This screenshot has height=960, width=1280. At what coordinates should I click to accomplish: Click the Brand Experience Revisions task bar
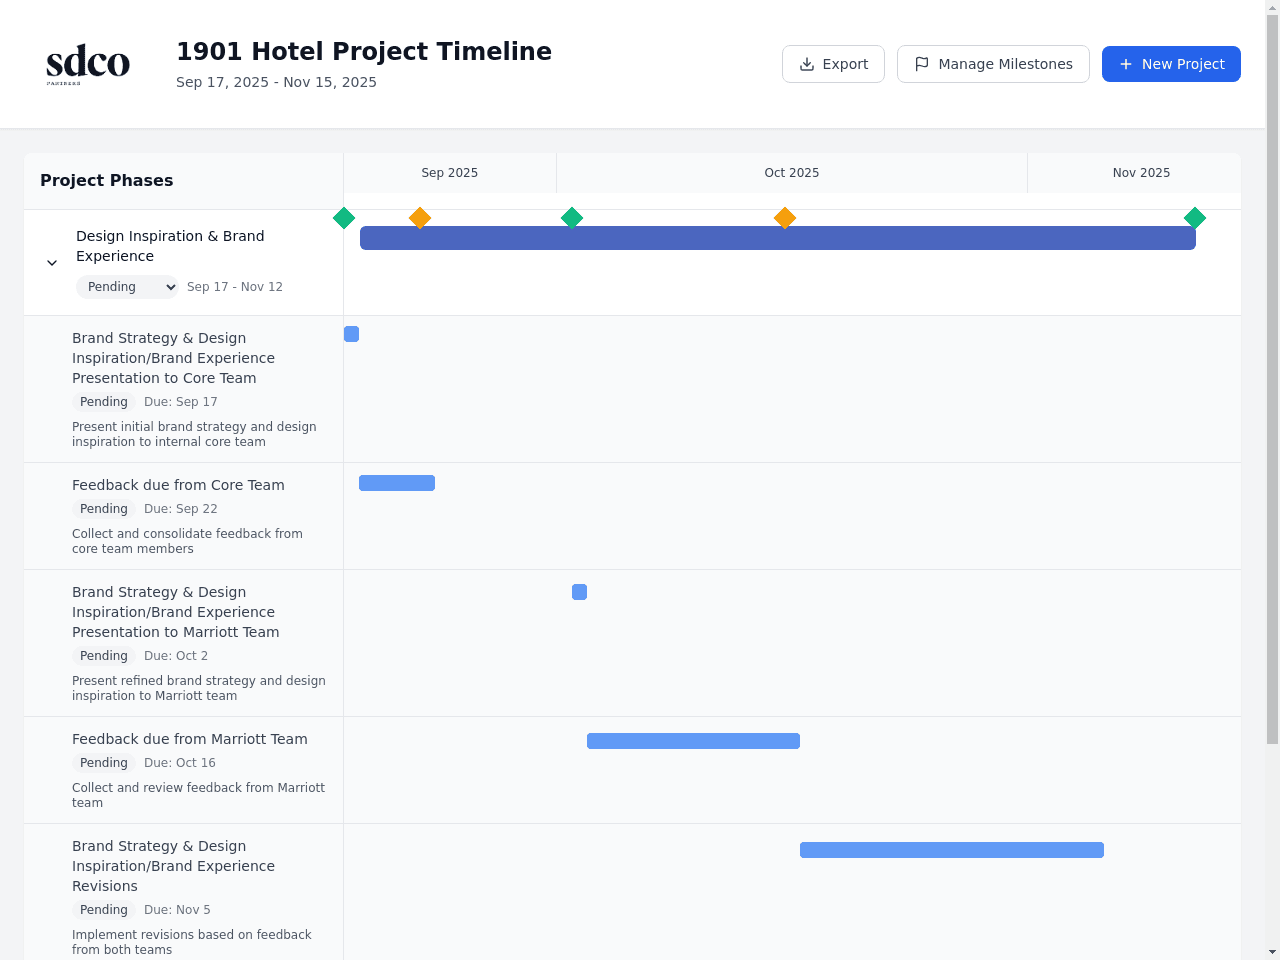(952, 850)
